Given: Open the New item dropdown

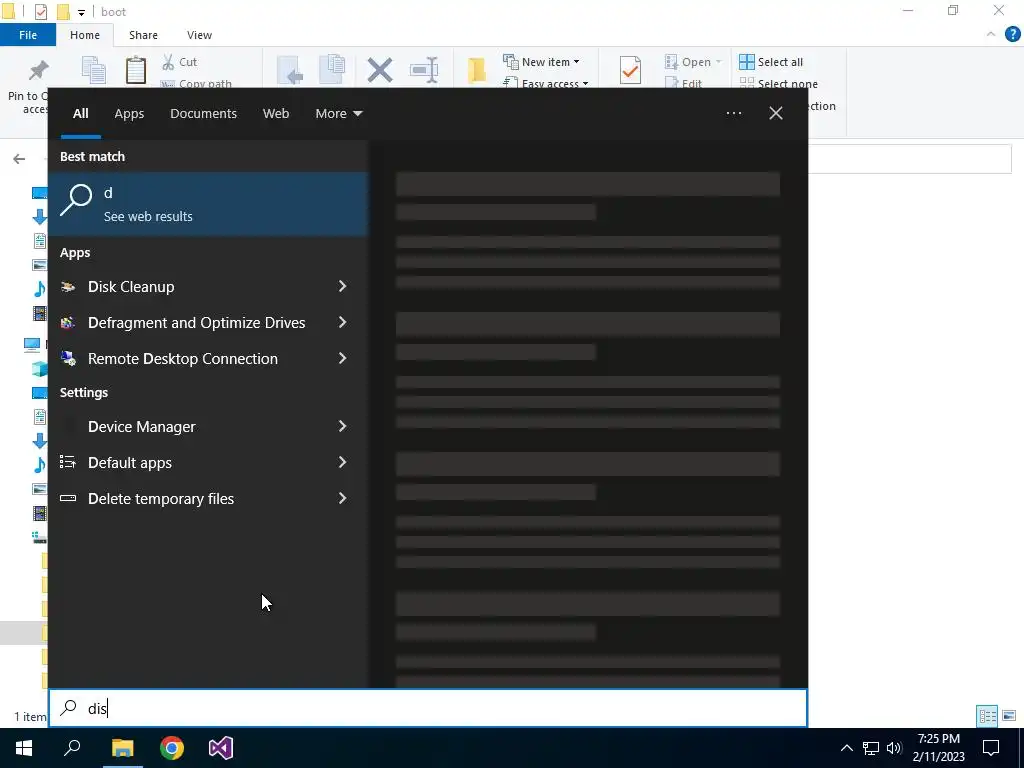Looking at the screenshot, I should 541,62.
